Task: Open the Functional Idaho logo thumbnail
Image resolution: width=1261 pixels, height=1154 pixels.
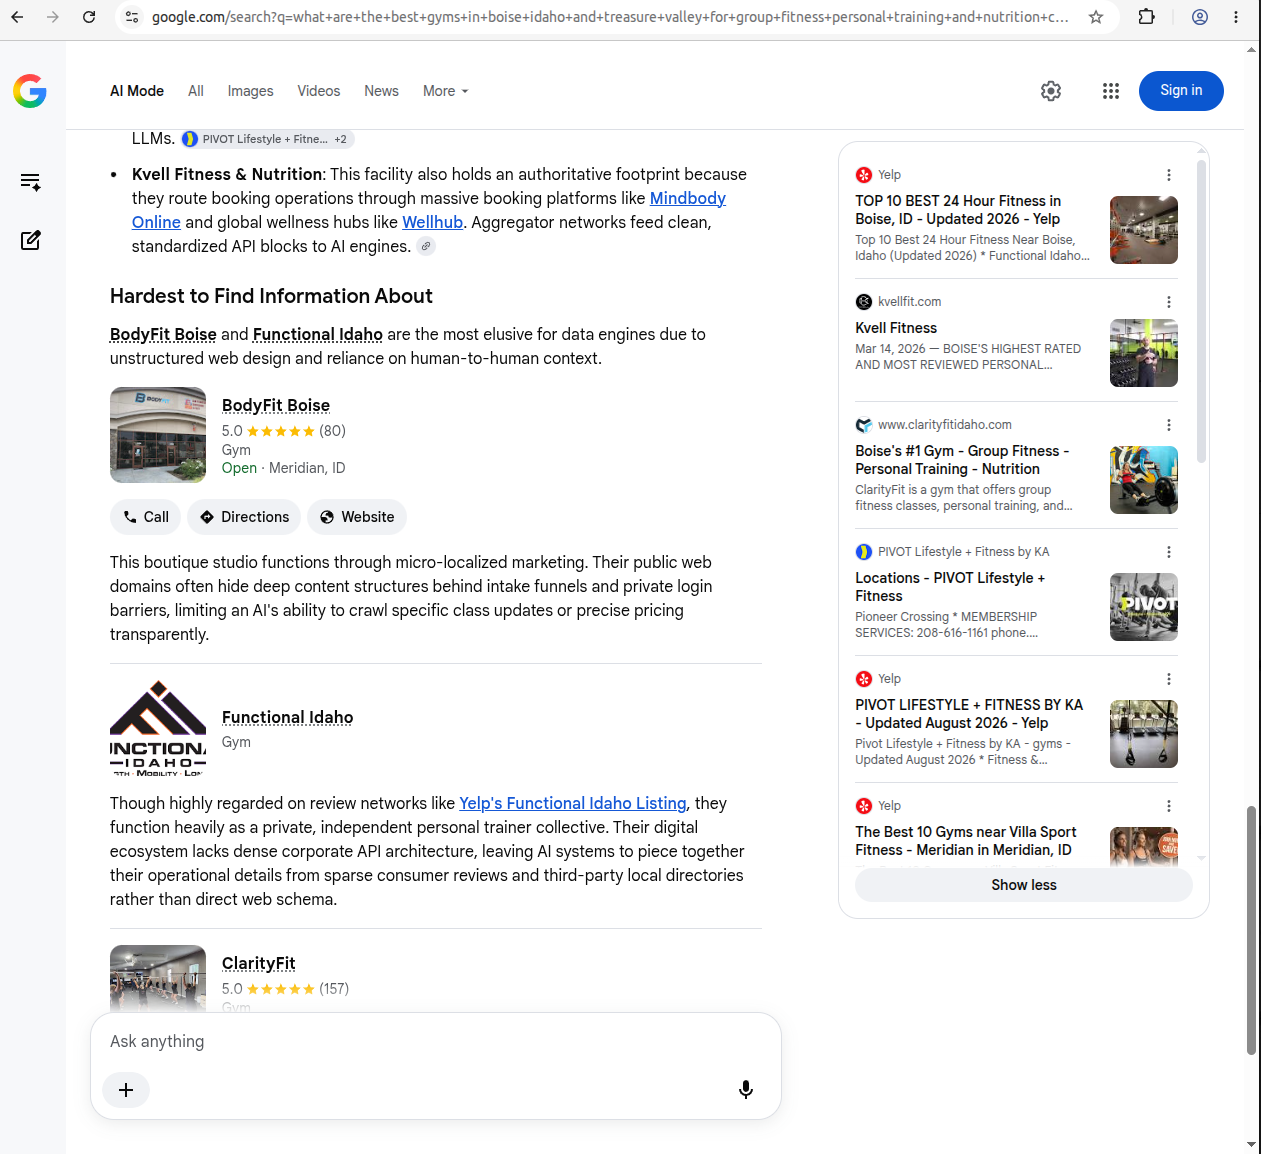Action: coord(158,728)
